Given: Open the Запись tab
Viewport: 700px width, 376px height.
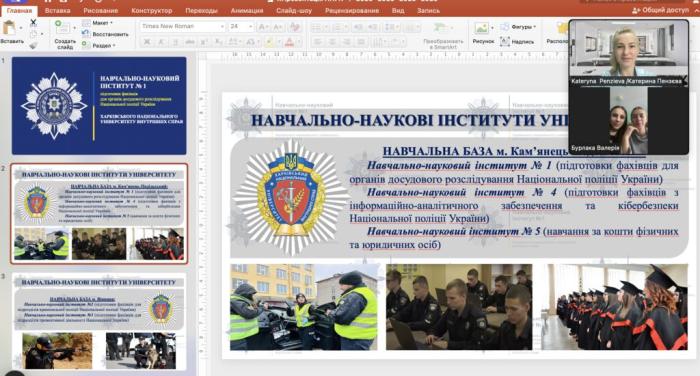Looking at the screenshot, I should (x=428, y=10).
